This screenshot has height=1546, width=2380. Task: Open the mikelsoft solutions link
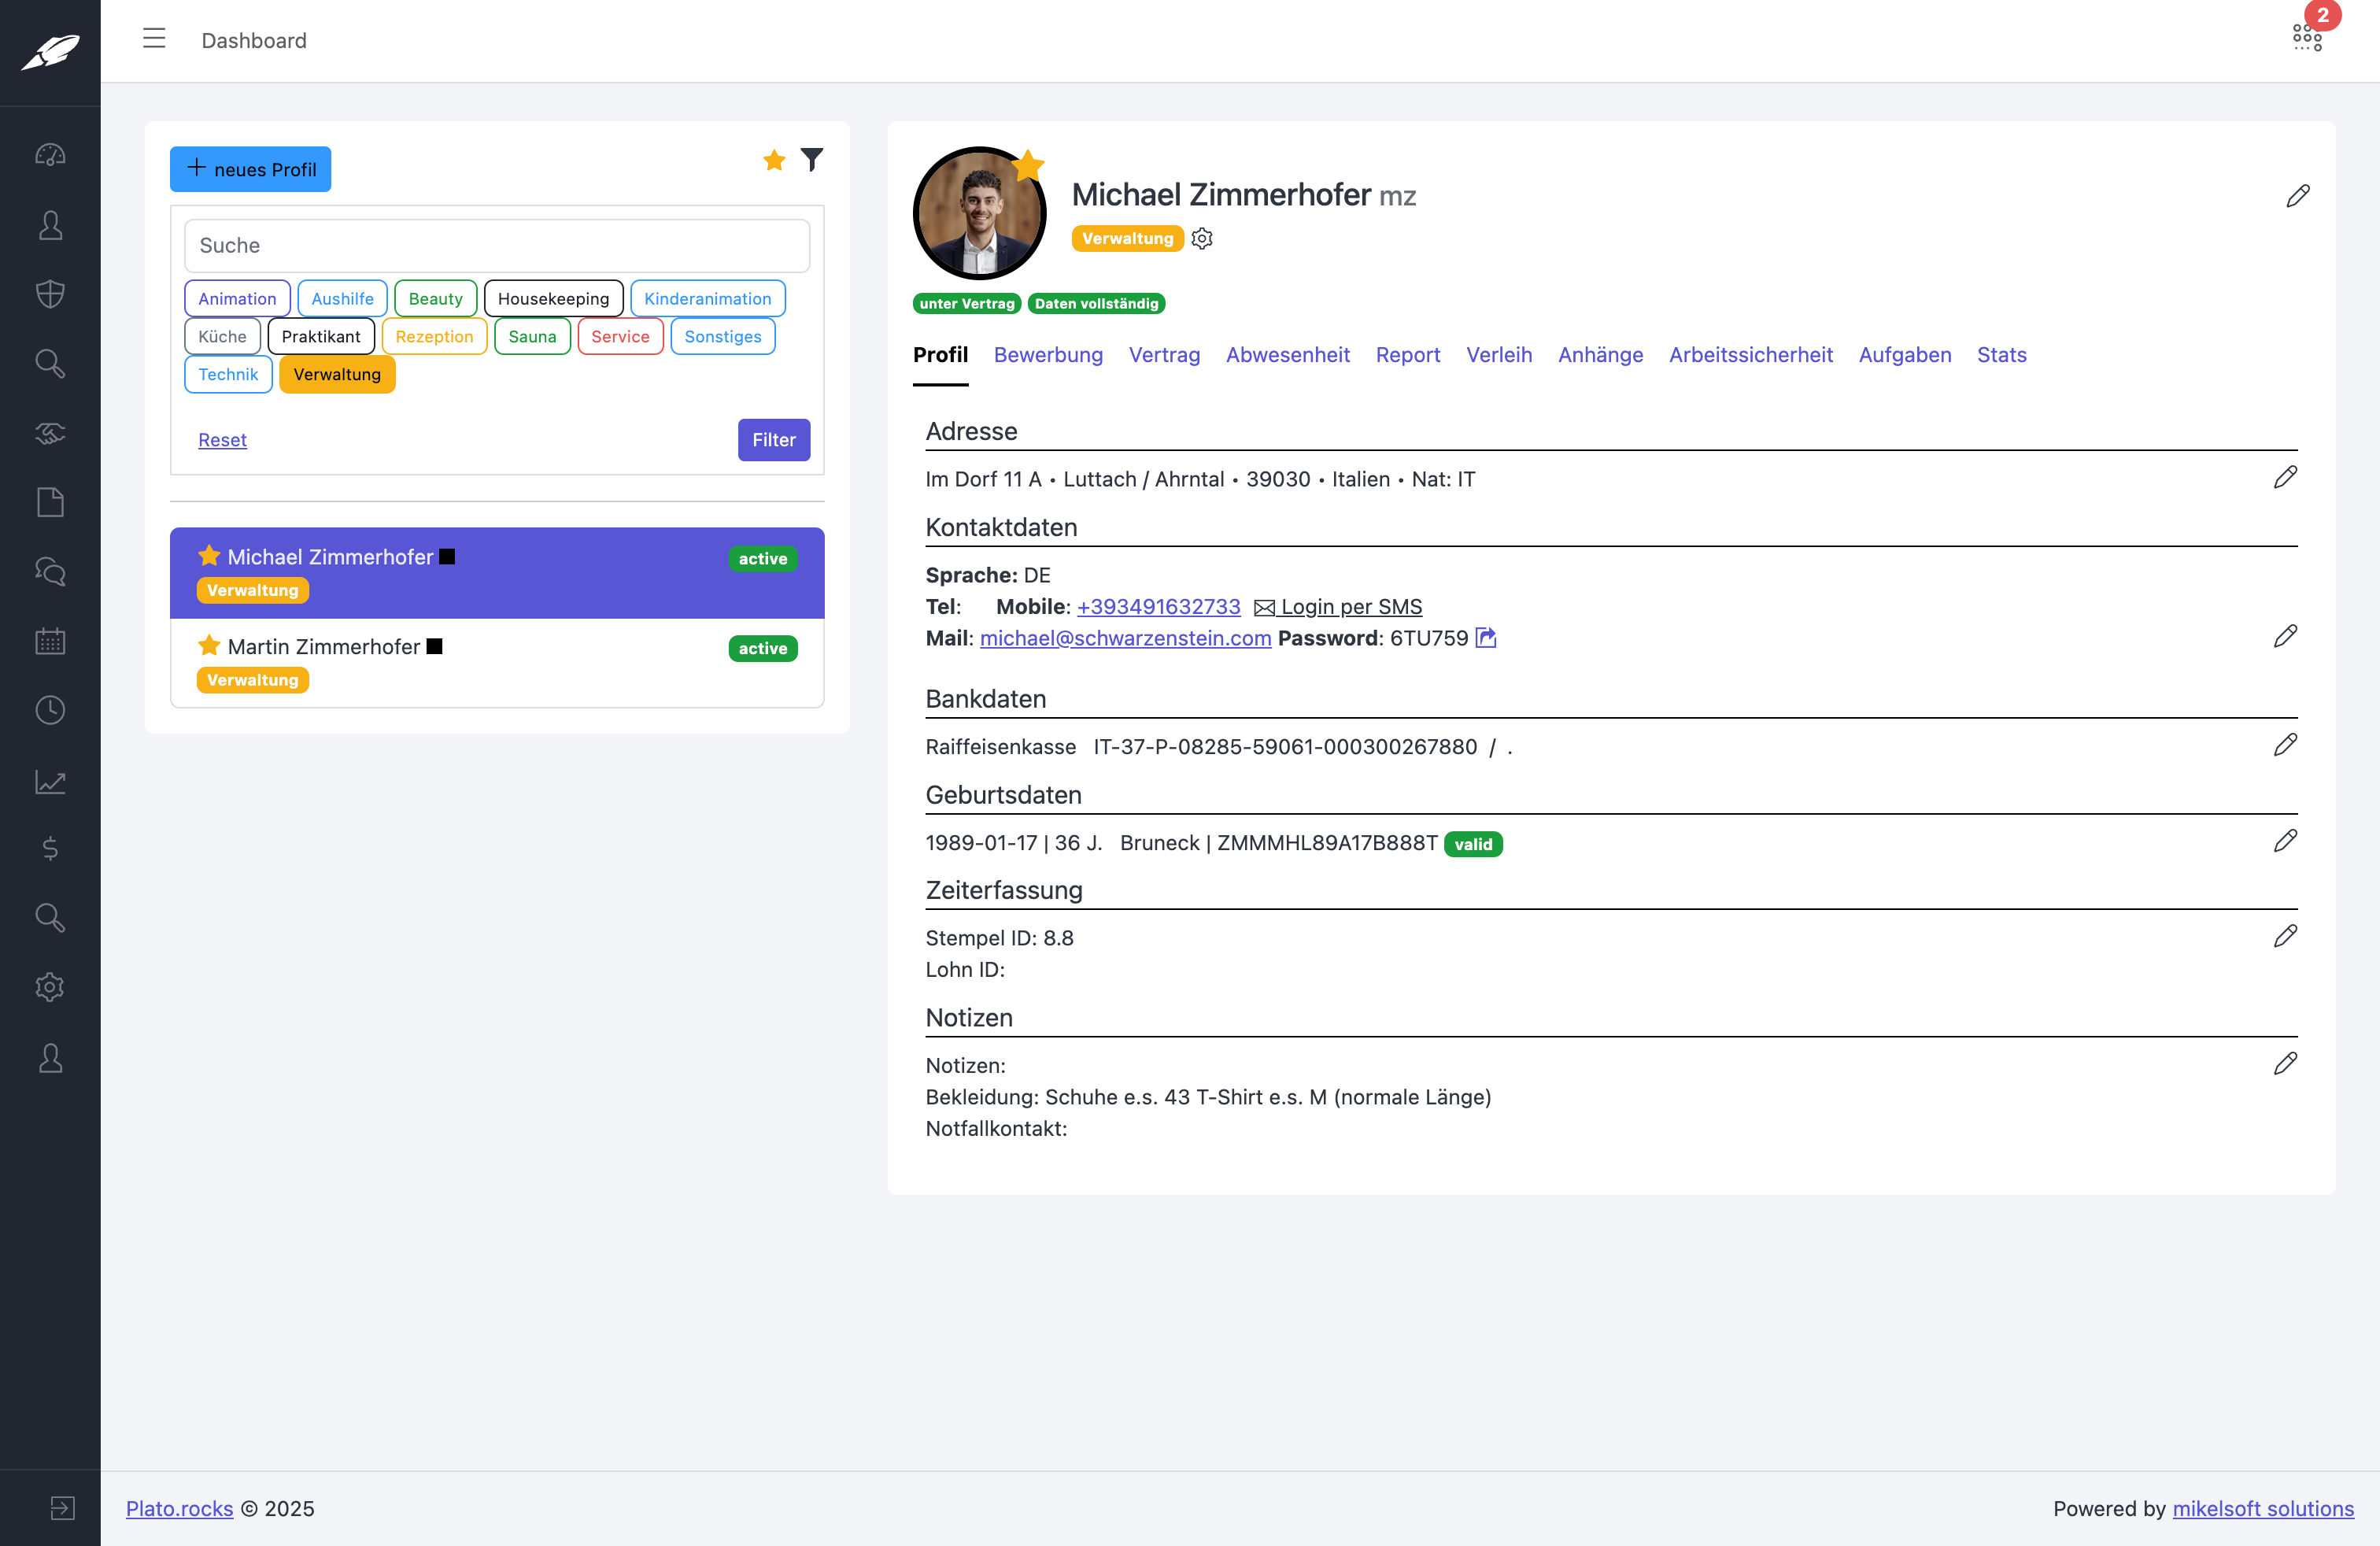pos(2263,1509)
